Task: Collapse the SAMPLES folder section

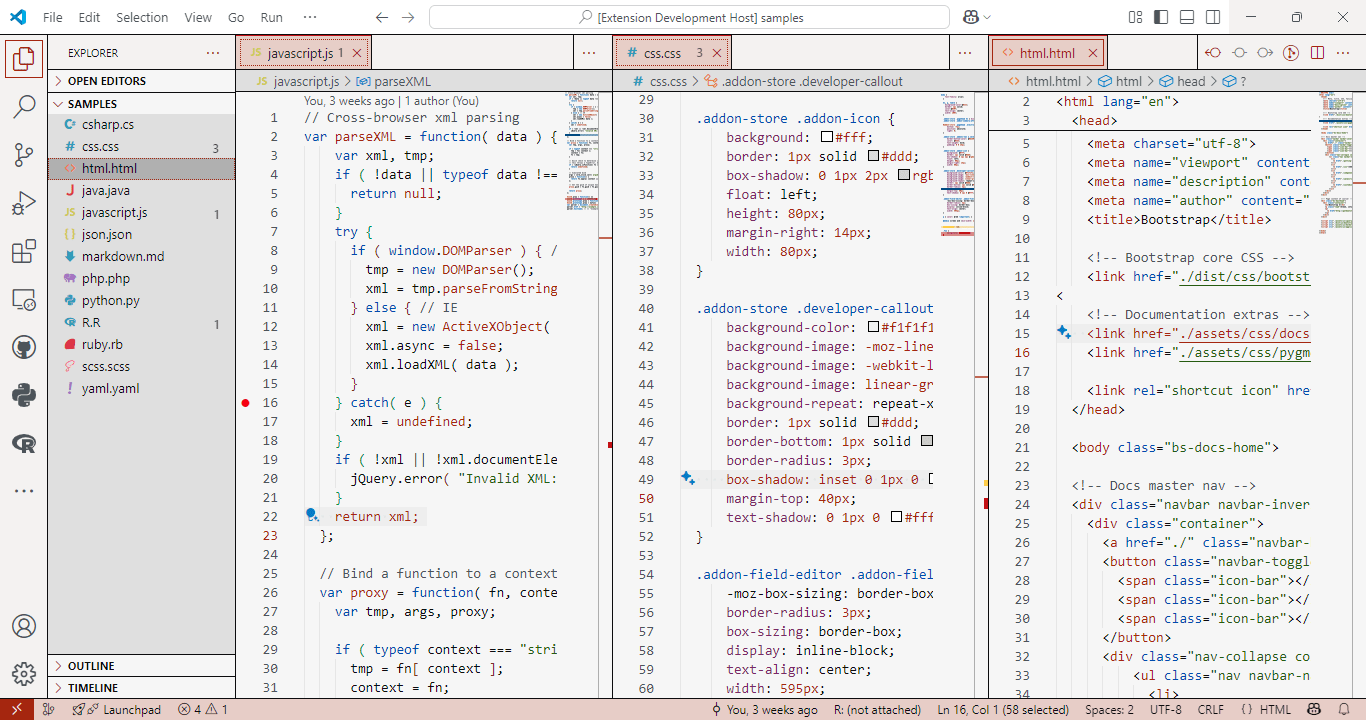Action: pos(141,104)
